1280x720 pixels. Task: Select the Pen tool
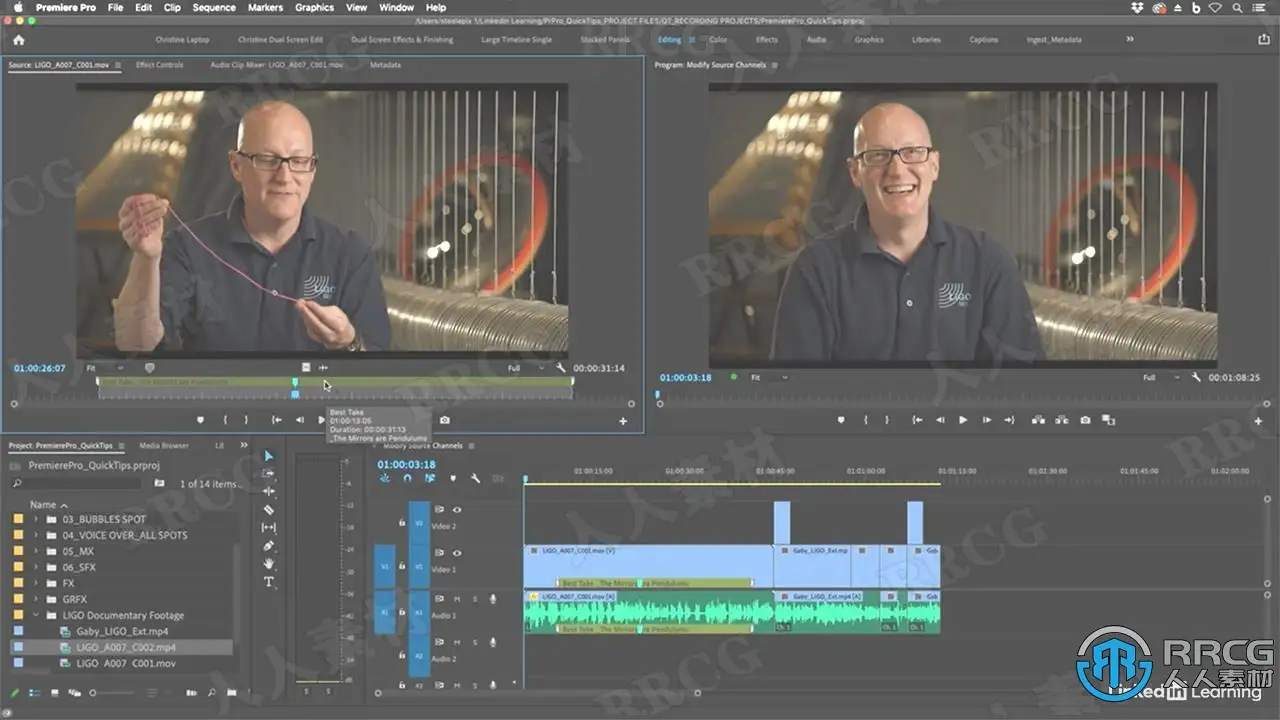(x=268, y=546)
